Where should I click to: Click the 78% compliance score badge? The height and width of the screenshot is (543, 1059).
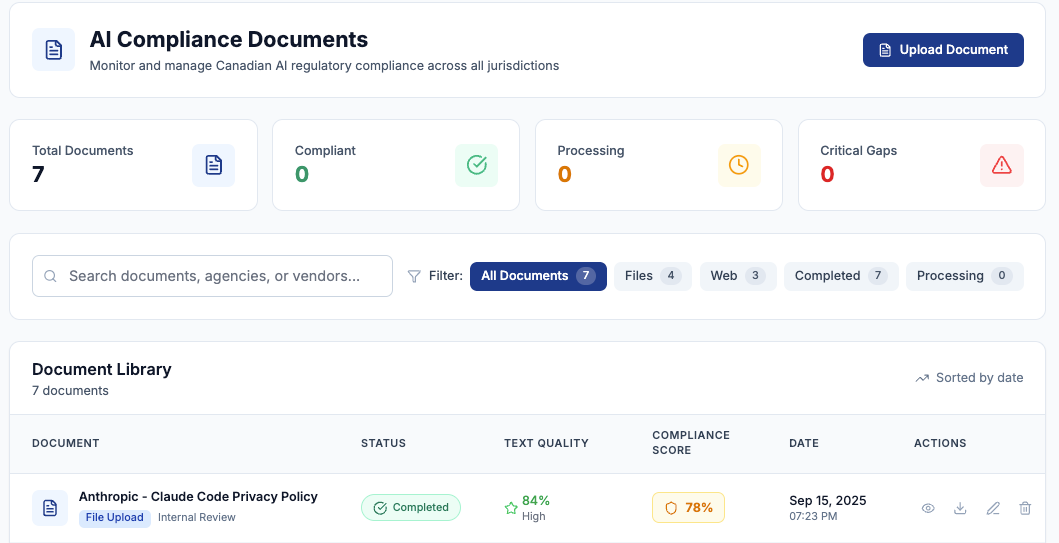click(x=688, y=508)
